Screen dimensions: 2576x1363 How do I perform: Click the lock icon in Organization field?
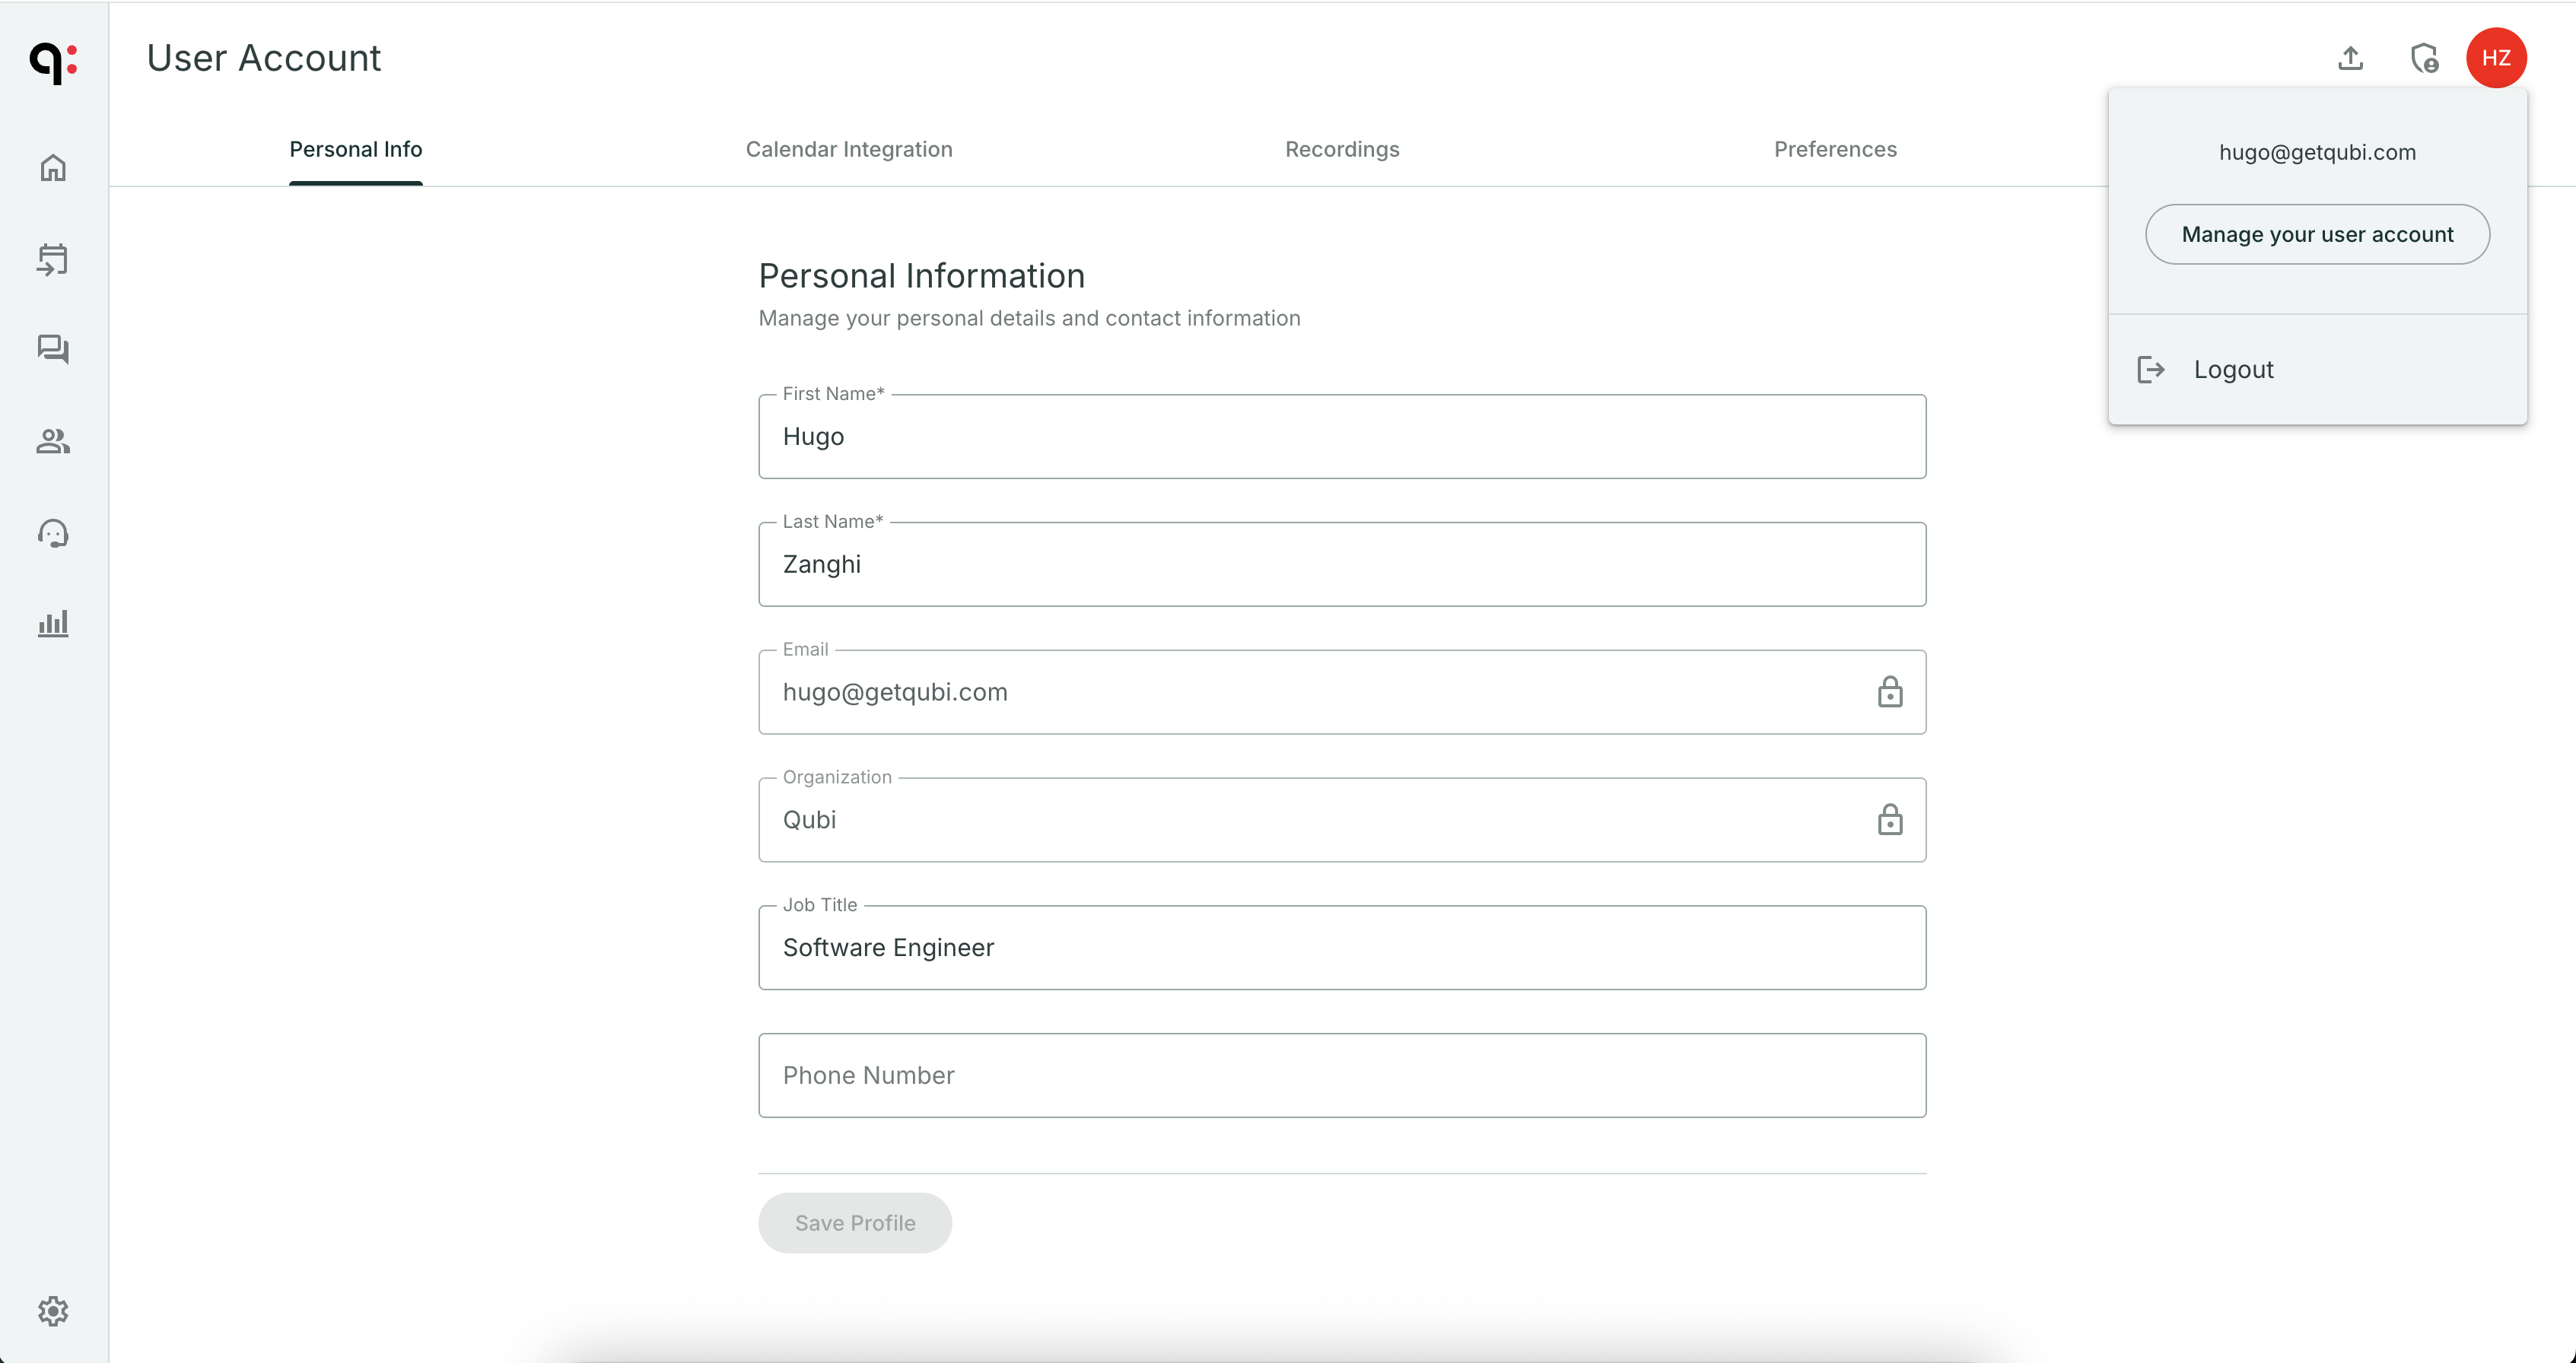click(1890, 820)
